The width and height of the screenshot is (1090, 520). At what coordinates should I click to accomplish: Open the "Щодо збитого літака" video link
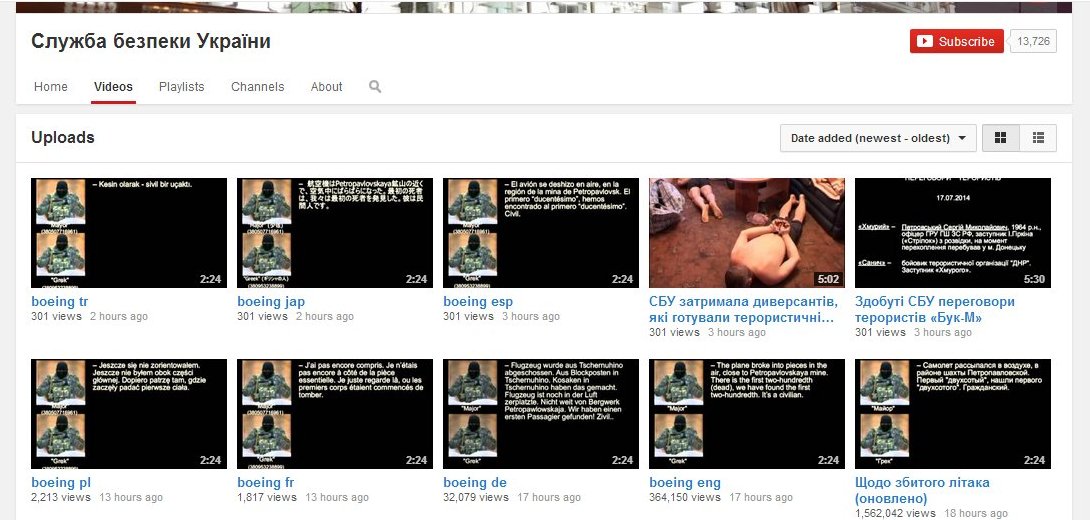(922, 490)
